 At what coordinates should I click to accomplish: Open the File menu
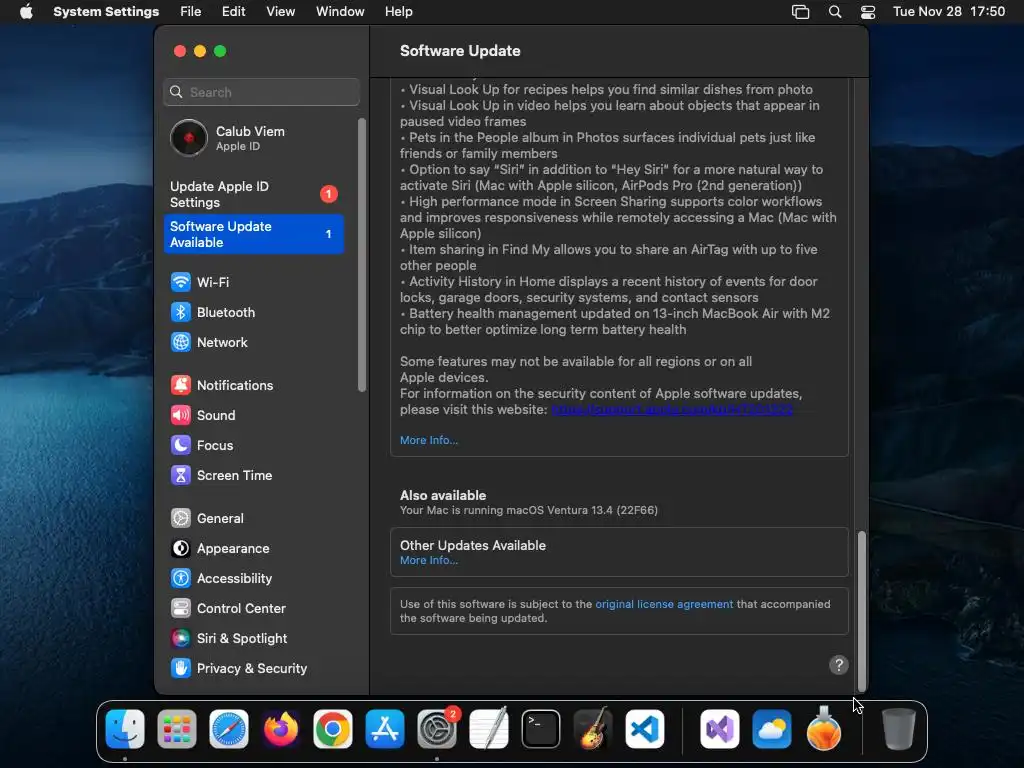click(191, 12)
